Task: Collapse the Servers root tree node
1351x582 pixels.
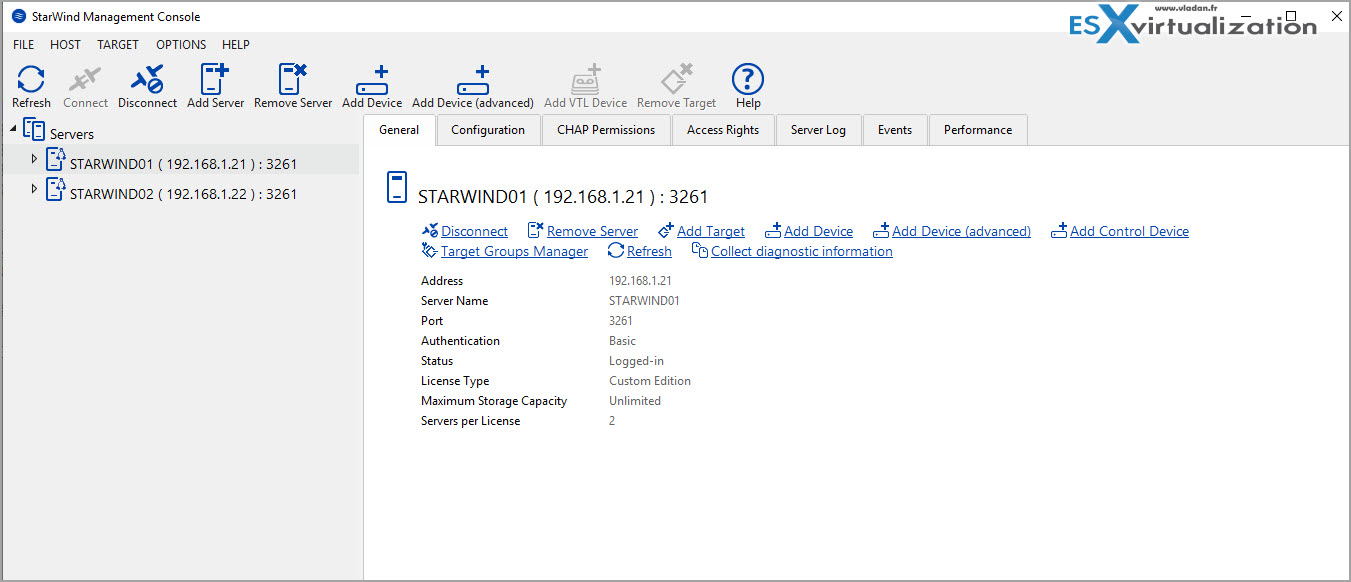Action: (x=12, y=130)
